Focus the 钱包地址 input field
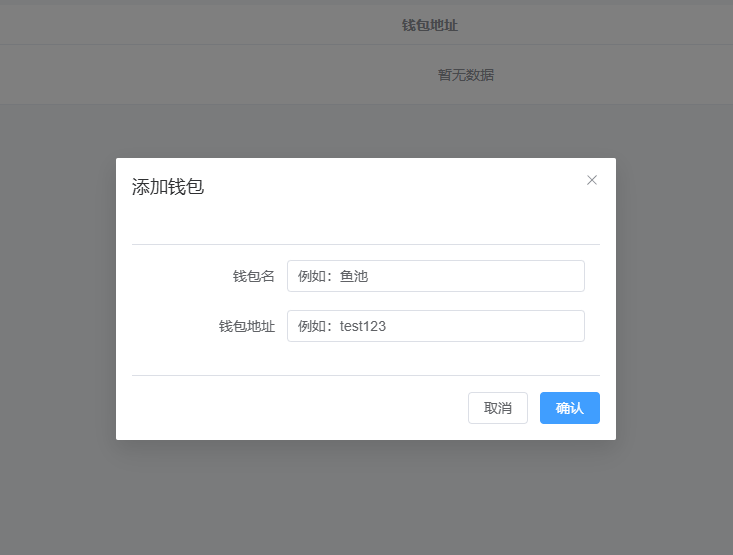This screenshot has width=733, height=555. pyautogui.click(x=435, y=326)
